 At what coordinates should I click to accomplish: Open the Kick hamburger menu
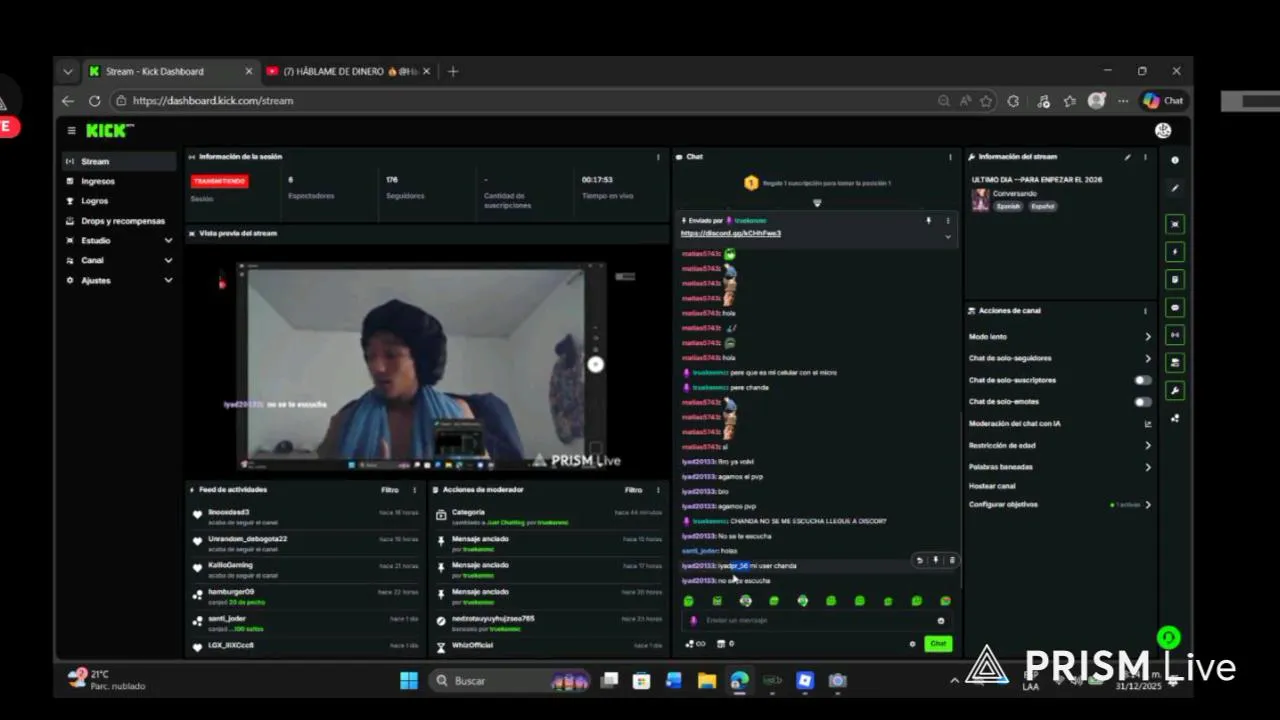pyautogui.click(x=71, y=131)
